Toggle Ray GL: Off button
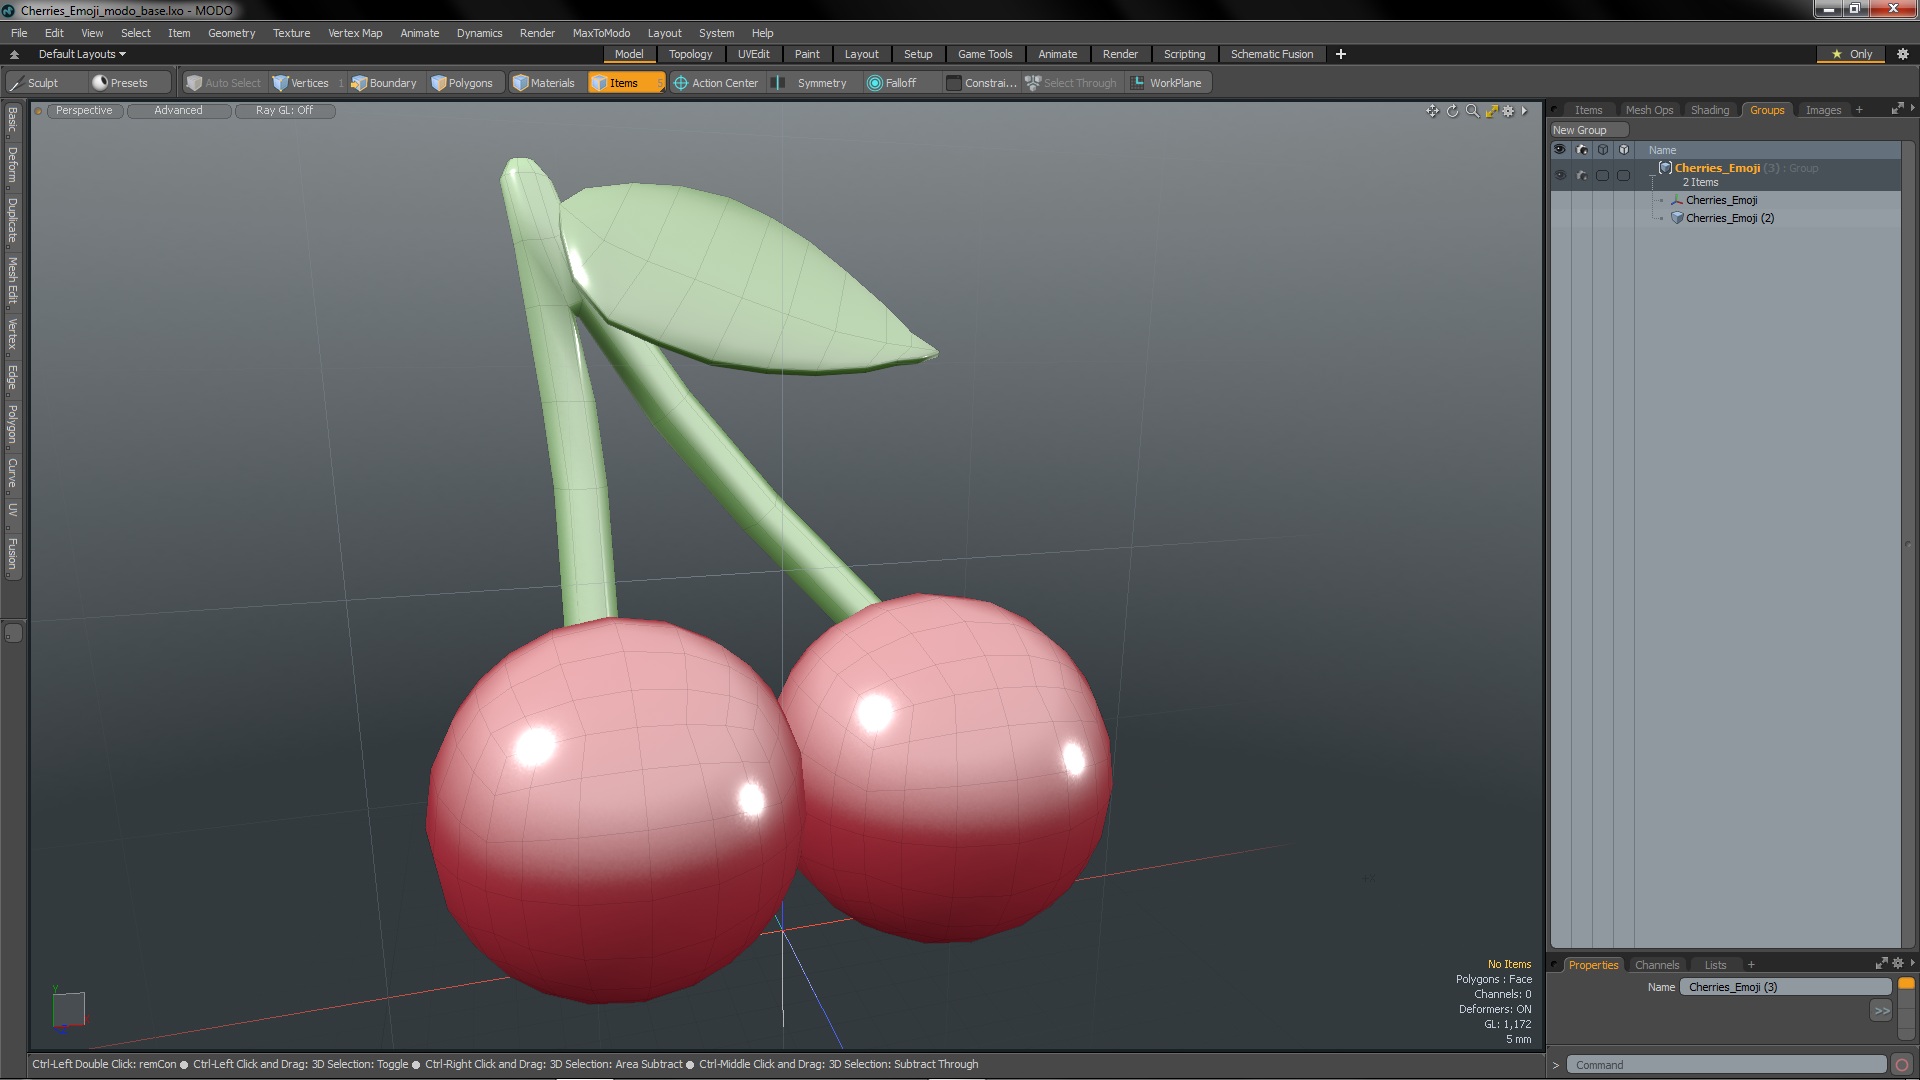 (284, 111)
